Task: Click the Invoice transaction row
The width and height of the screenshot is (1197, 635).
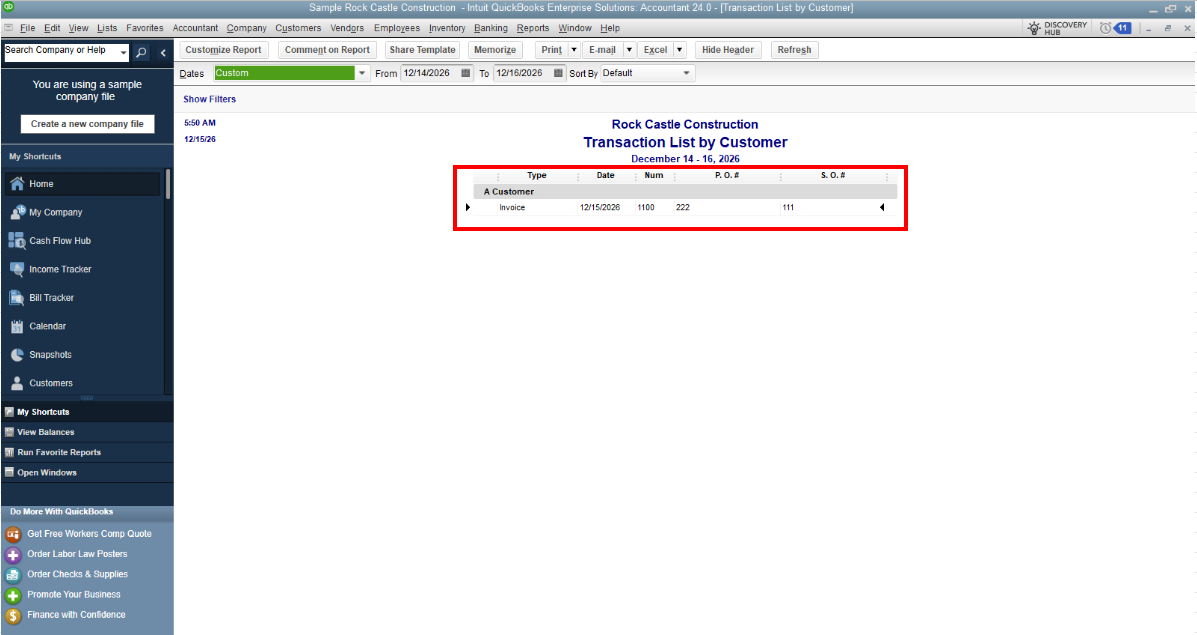Action: [x=684, y=208]
